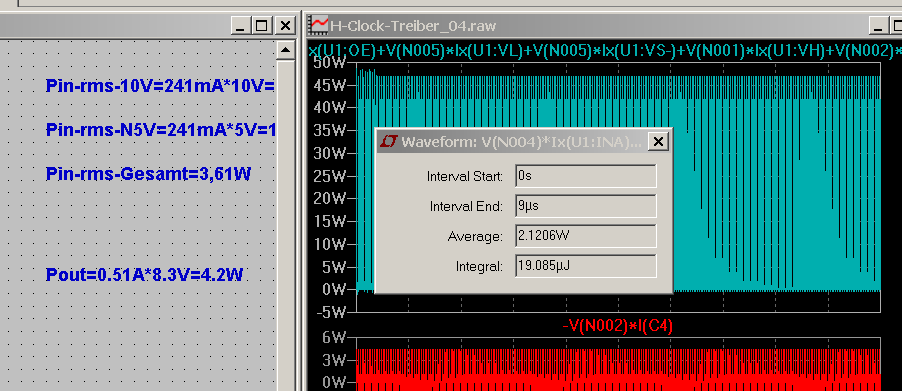902x391 pixels.
Task: Click the Interval End label
Action: coord(467,206)
